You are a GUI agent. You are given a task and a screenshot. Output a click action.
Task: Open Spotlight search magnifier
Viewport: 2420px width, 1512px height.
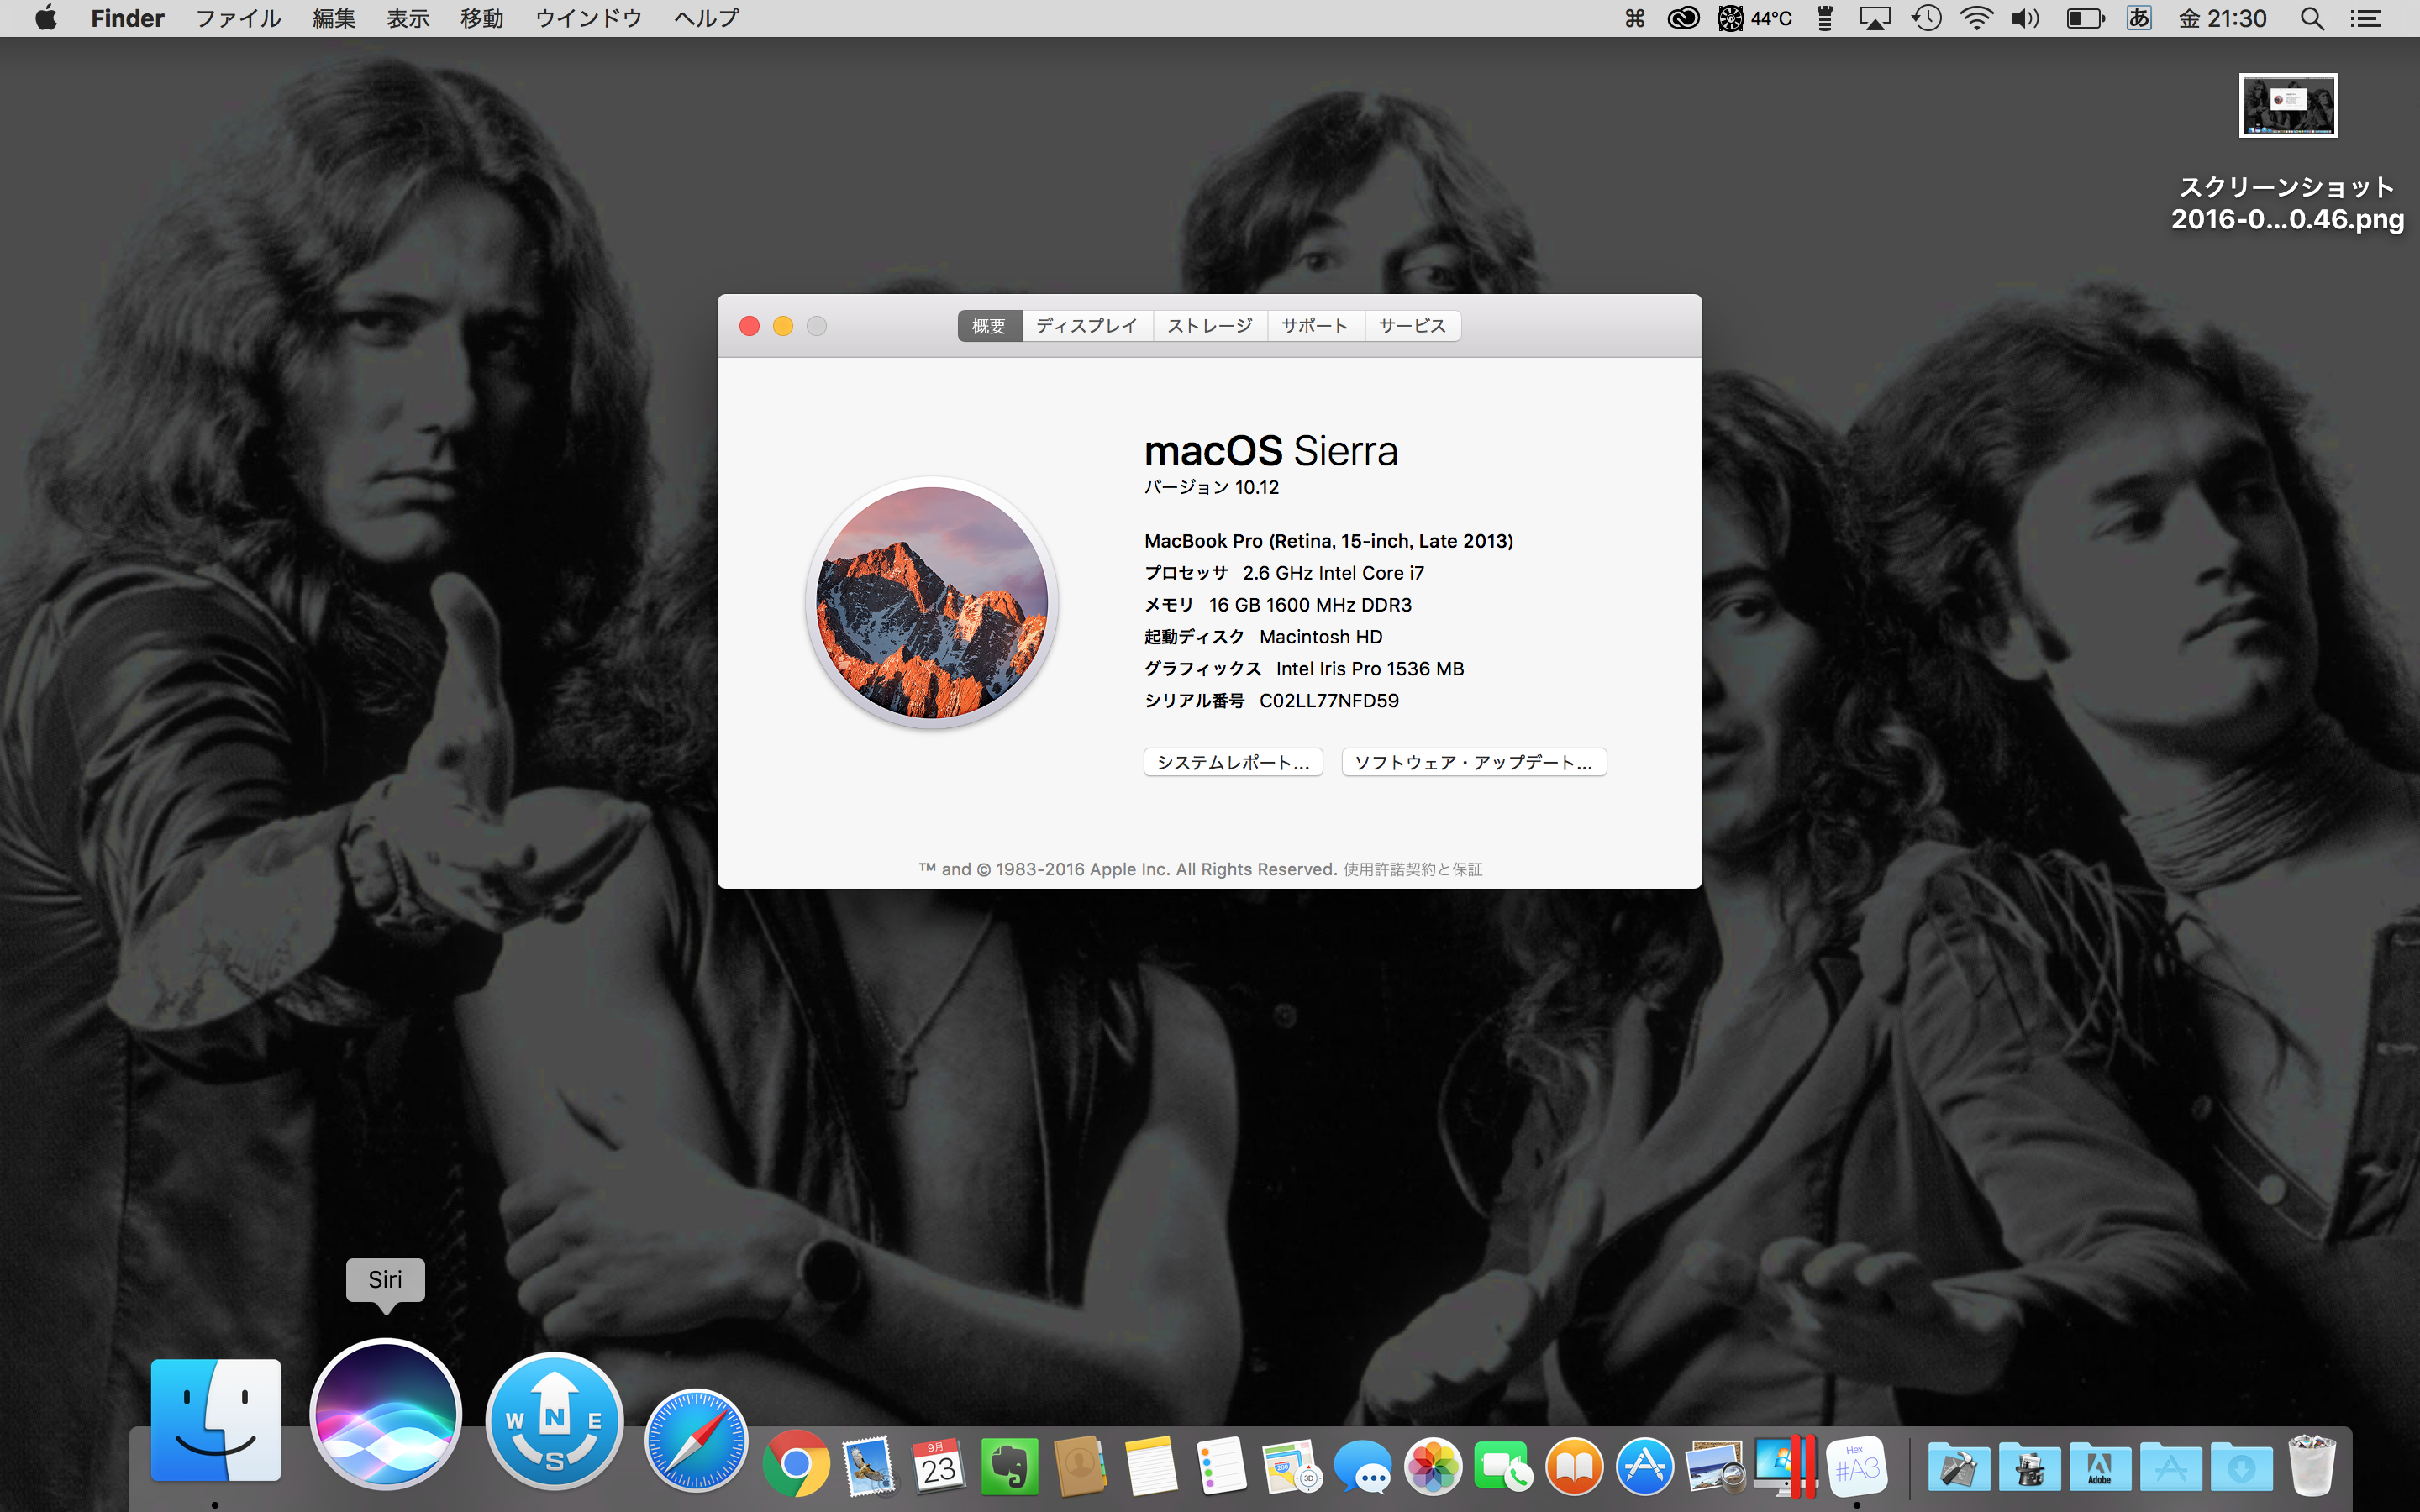pos(2312,18)
